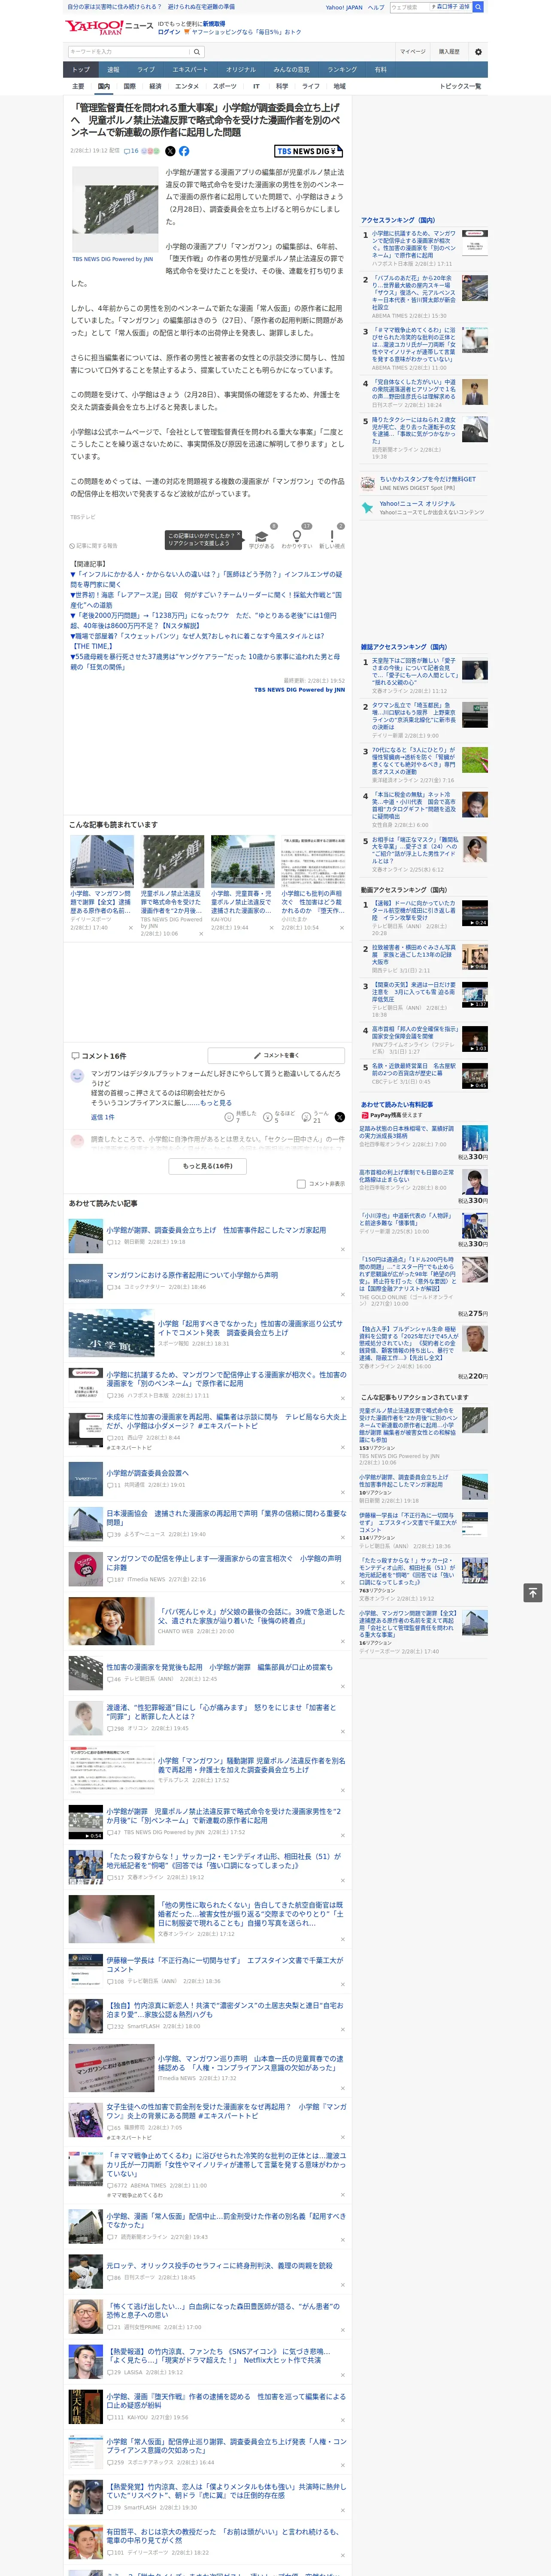Click 記事に関する報告 report icon link

click(x=94, y=546)
